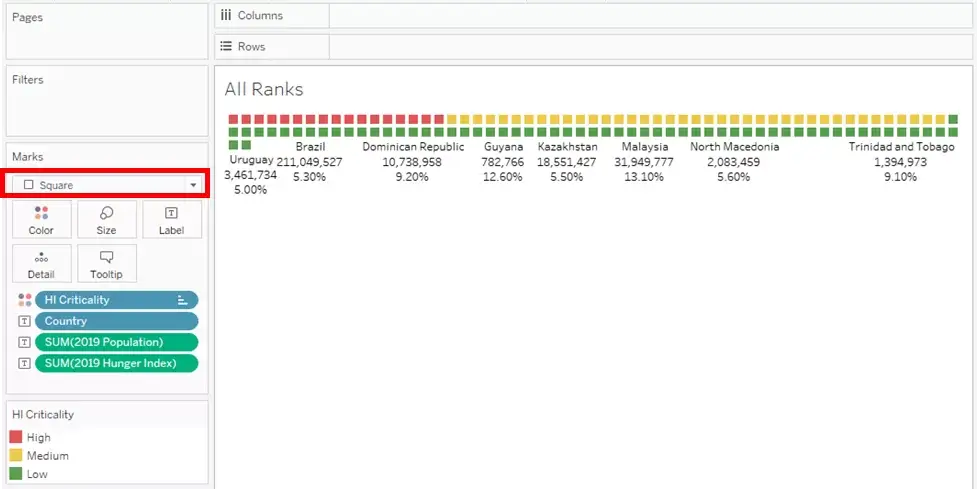Click the Guyana label
This screenshot has height=489, width=977.
pos(503,147)
